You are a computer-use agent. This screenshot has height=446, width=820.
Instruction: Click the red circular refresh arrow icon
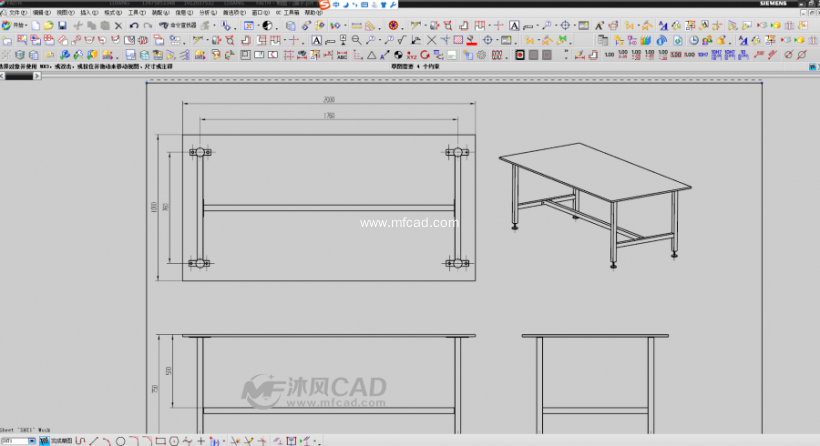coord(425,54)
